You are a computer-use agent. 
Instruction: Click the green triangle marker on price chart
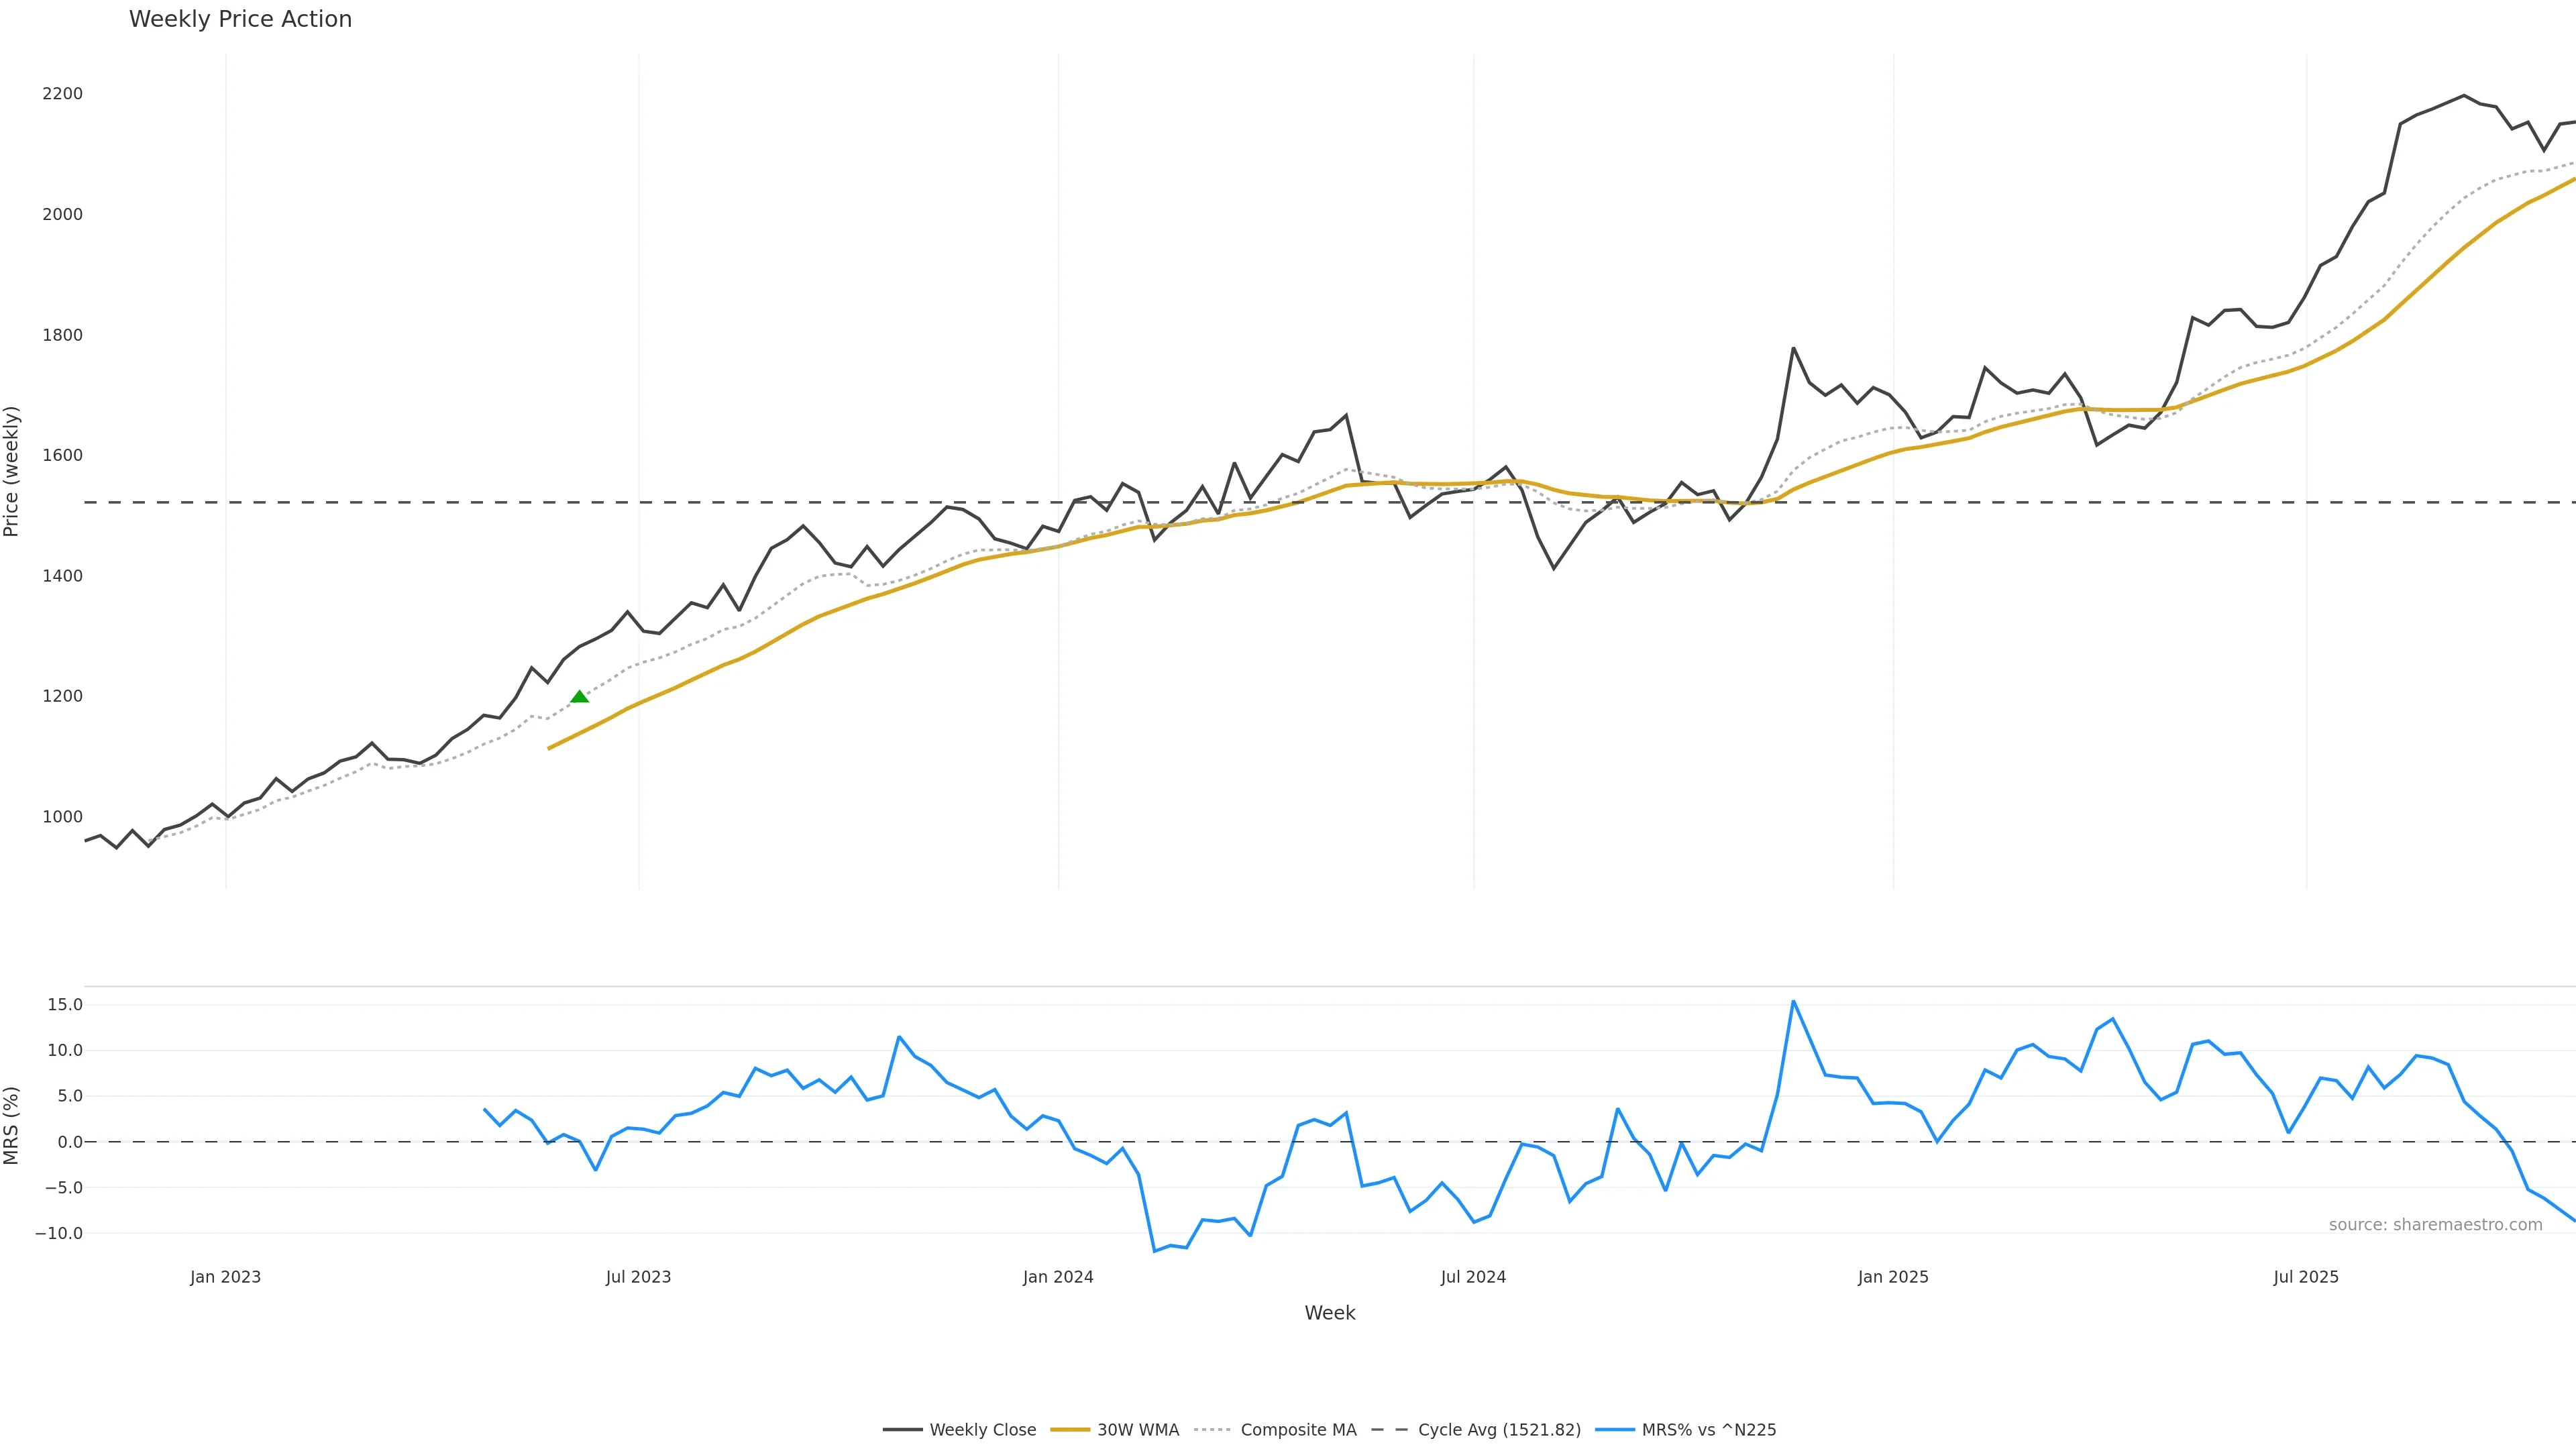point(579,697)
